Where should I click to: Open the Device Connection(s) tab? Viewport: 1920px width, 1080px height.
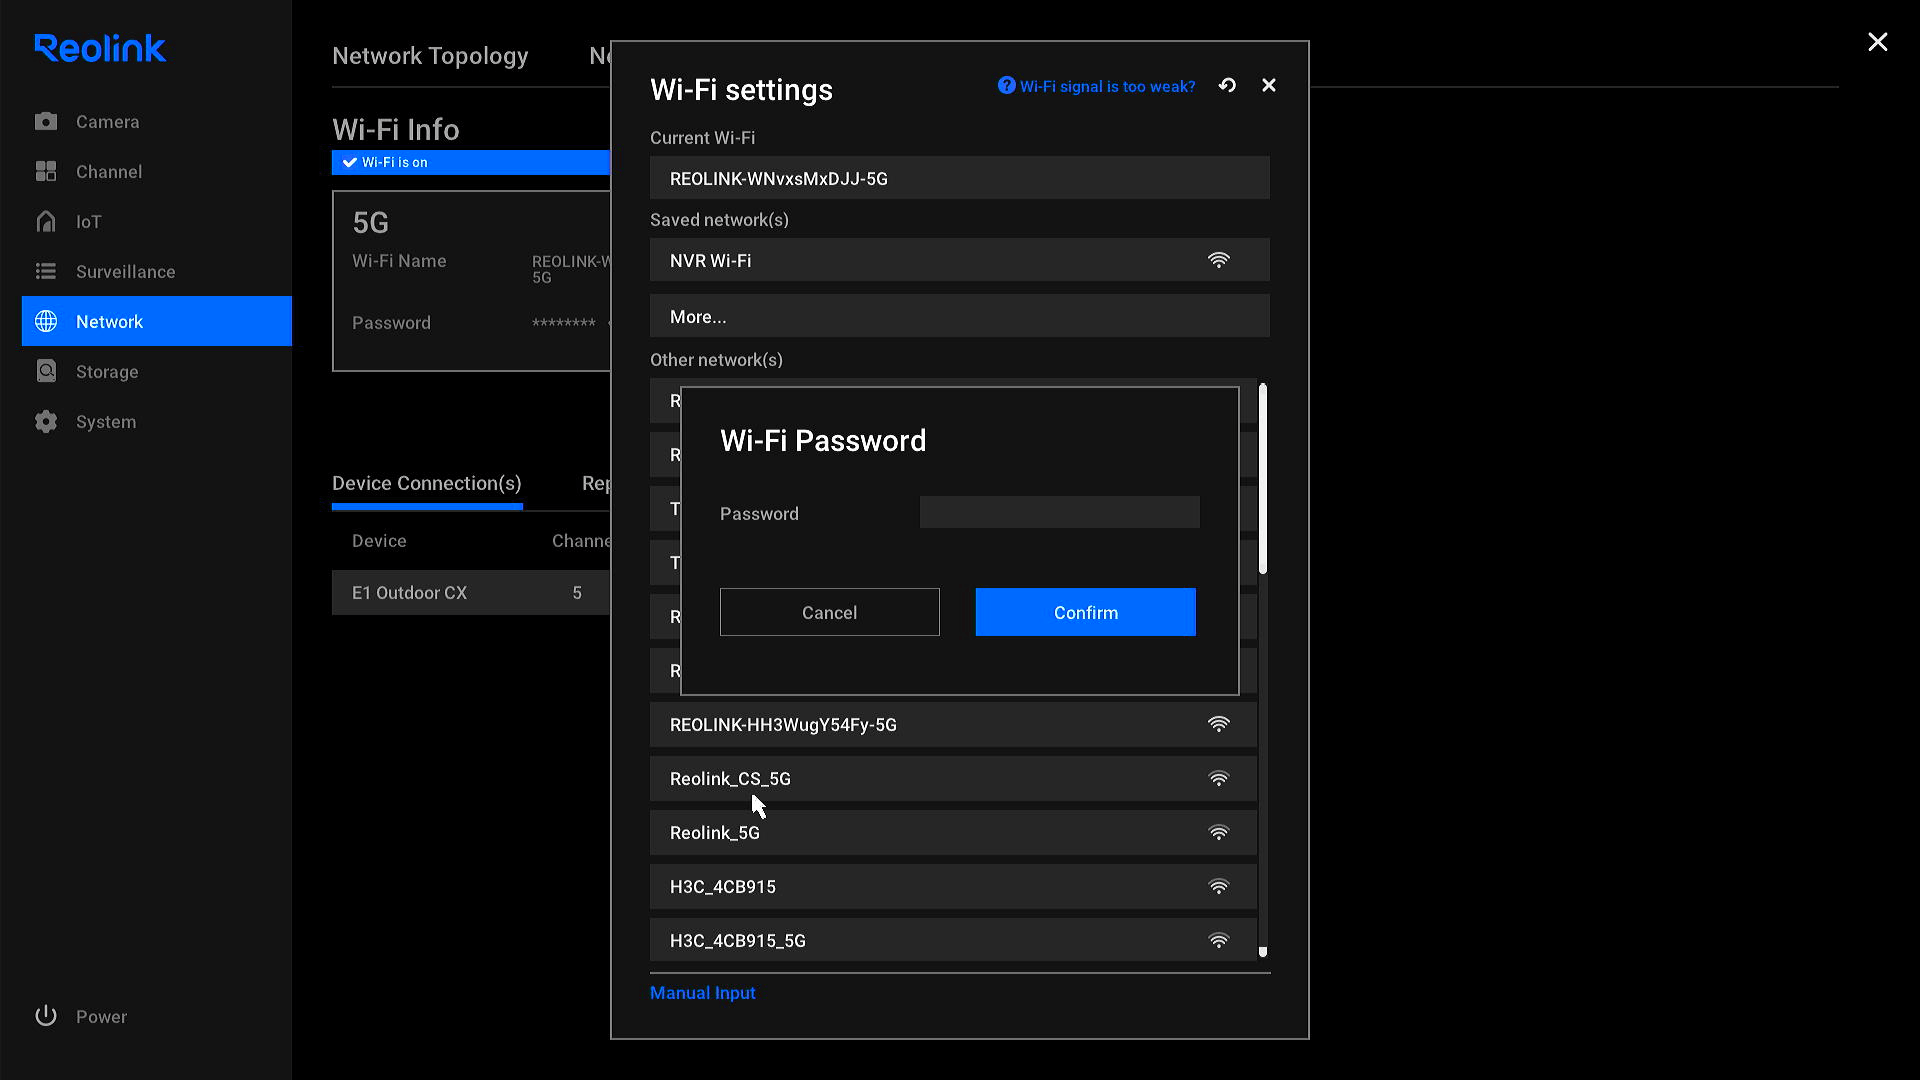426,484
